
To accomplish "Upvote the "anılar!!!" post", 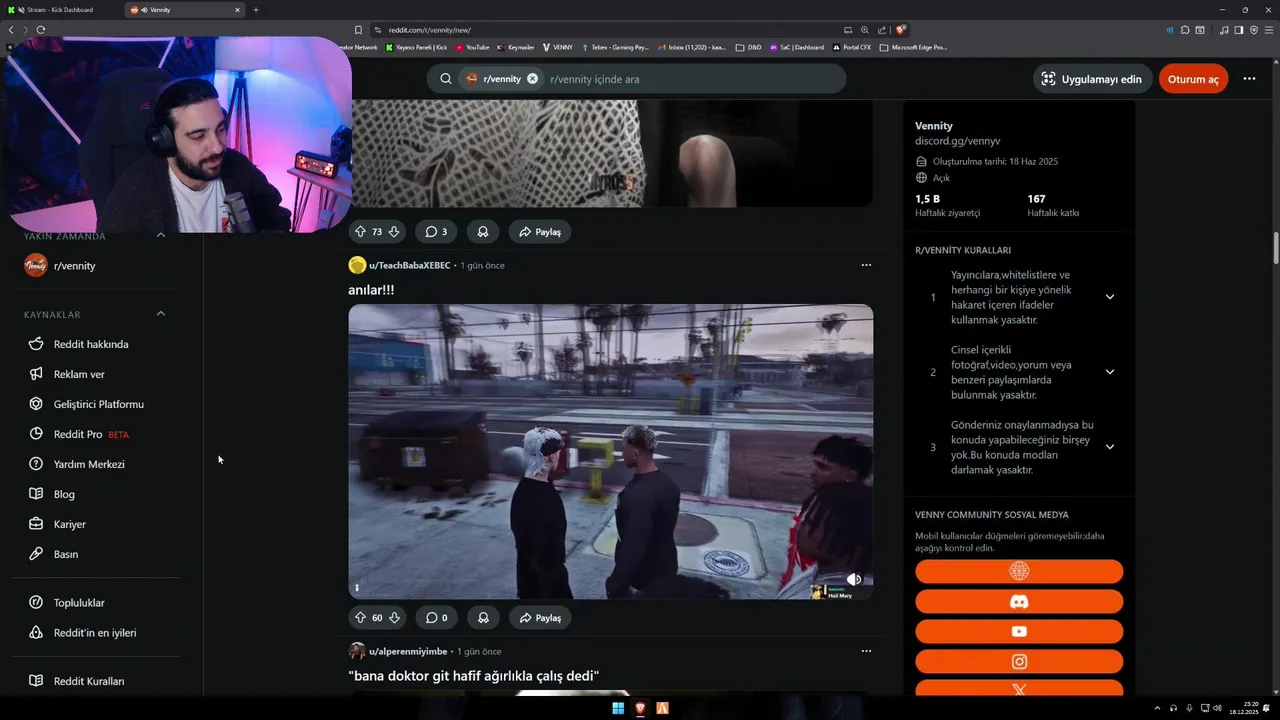I will pos(361,618).
